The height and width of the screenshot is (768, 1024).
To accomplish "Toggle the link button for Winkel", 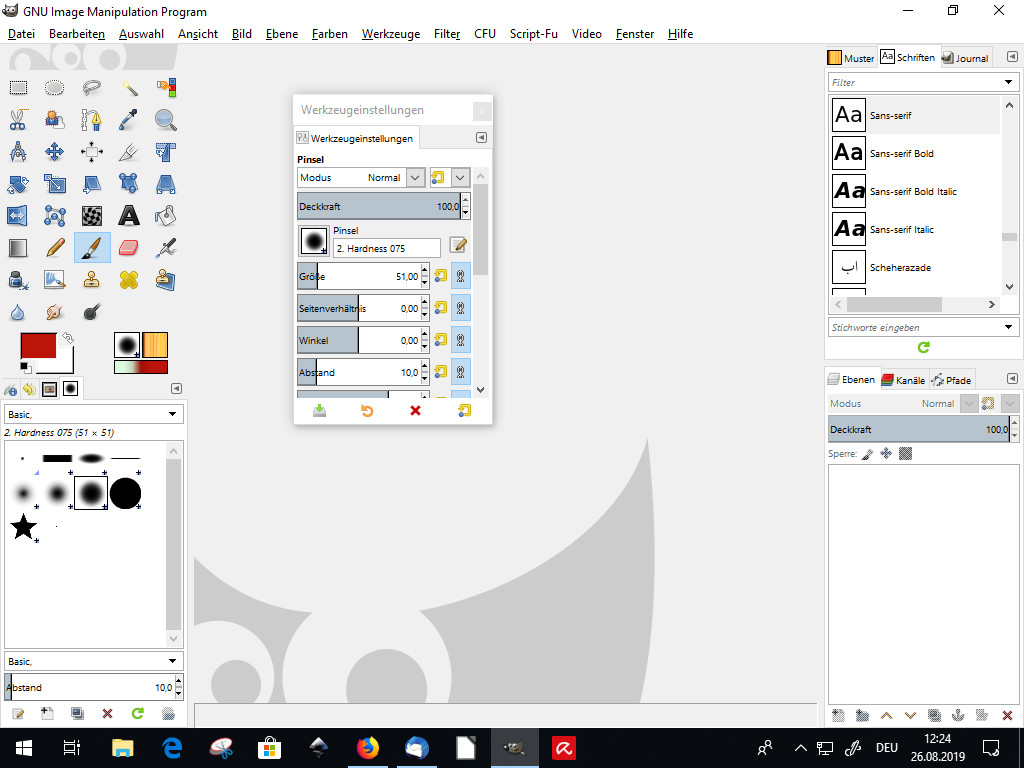I will pyautogui.click(x=461, y=340).
